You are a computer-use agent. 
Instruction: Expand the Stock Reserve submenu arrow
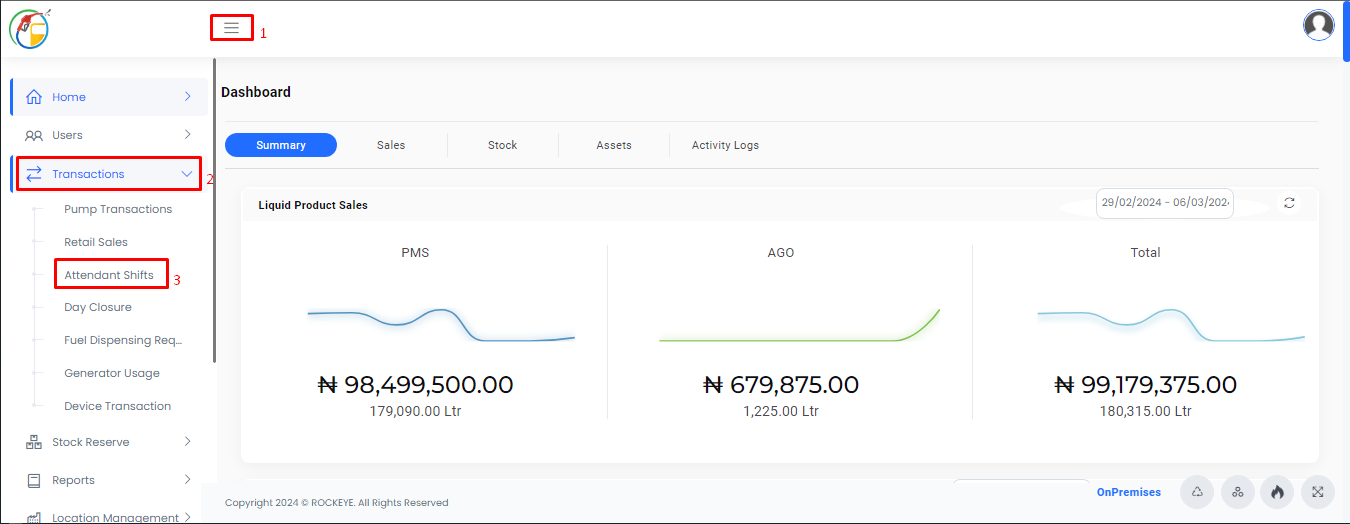[x=187, y=442]
